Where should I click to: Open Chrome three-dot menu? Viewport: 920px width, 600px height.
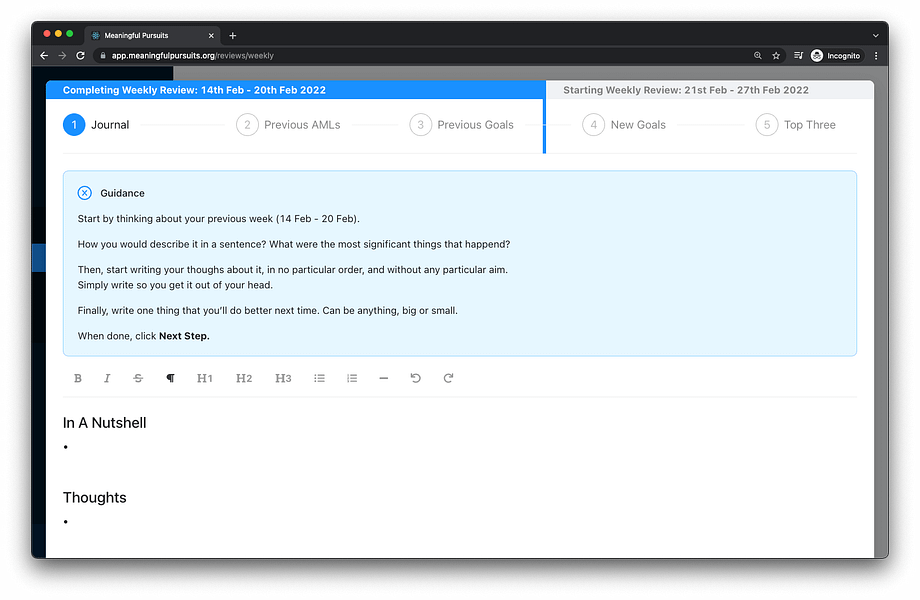tap(876, 56)
